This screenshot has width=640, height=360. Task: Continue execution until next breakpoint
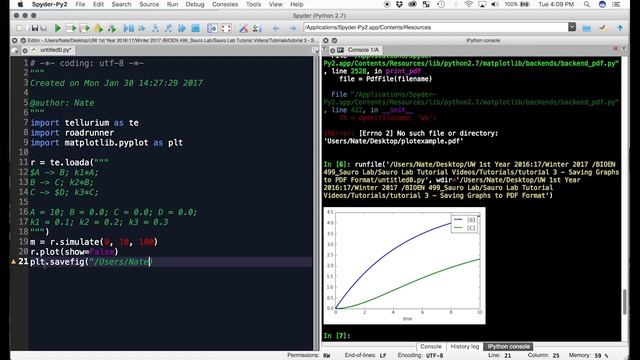(182, 28)
